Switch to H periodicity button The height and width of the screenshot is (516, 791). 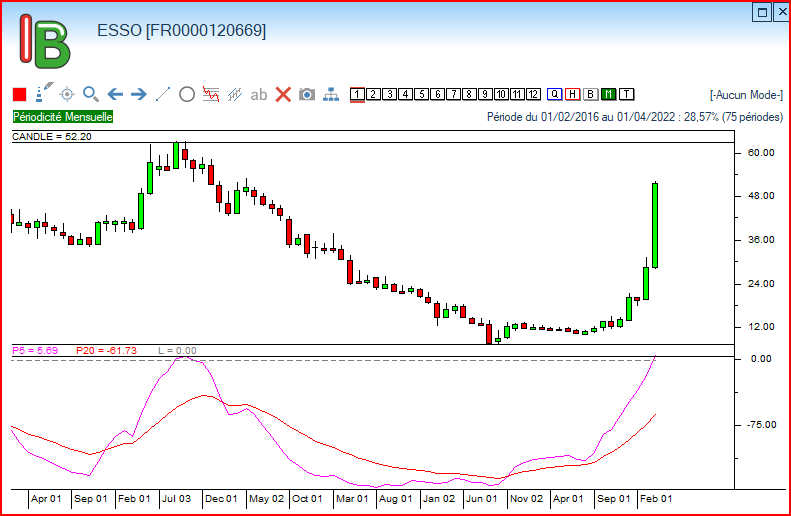click(x=573, y=94)
